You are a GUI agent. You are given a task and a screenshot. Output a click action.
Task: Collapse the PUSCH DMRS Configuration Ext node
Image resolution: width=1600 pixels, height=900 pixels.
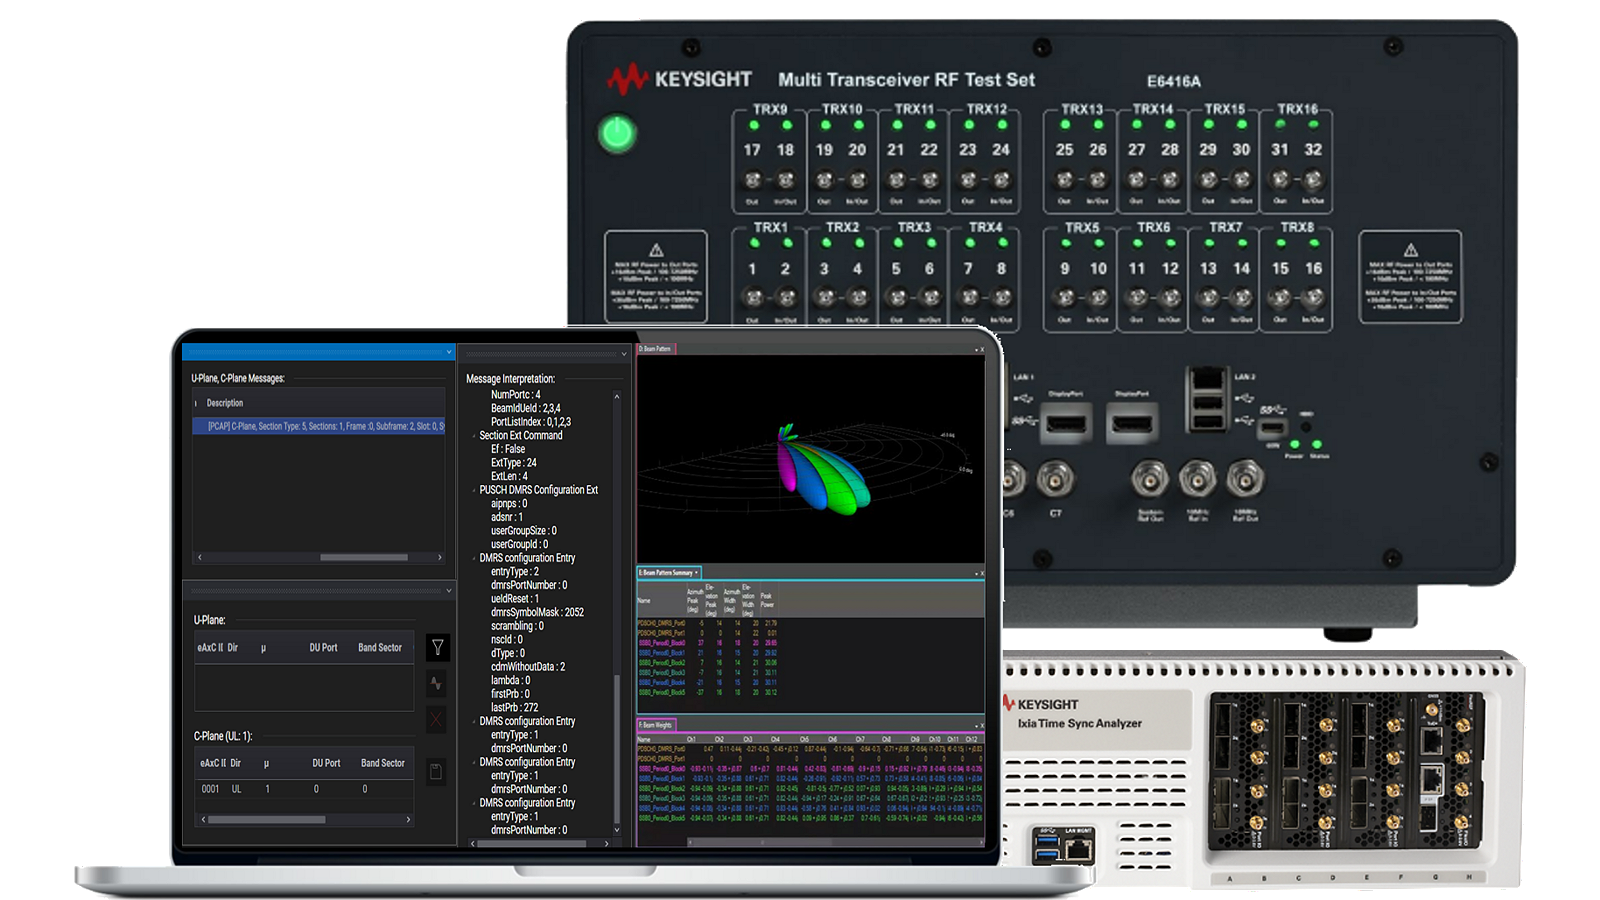pyautogui.click(x=474, y=490)
